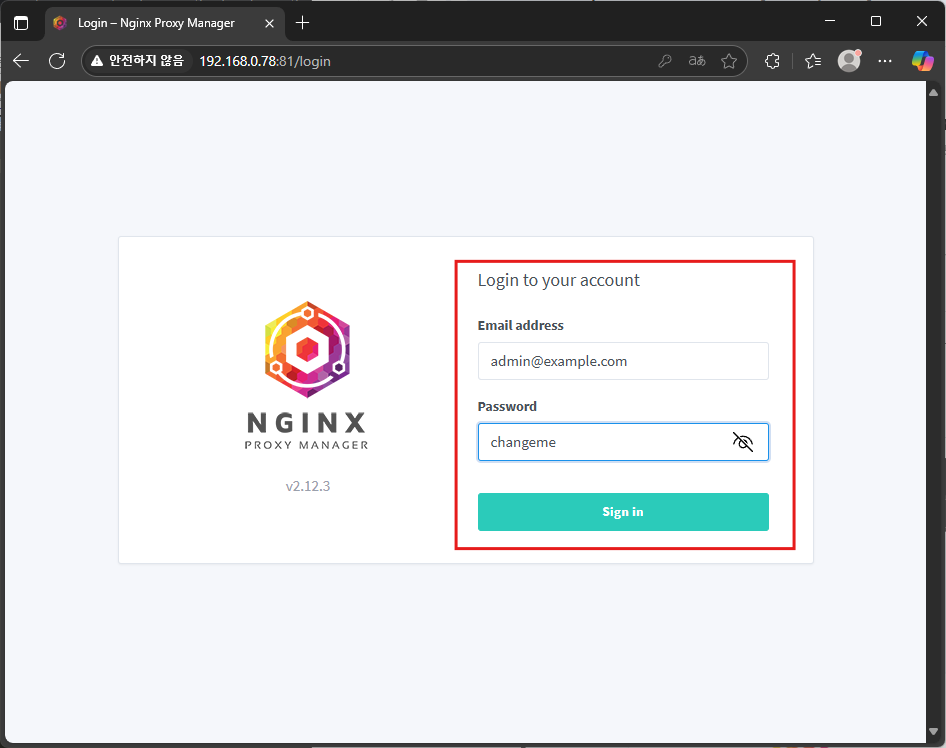Click the address bar URL 192.168.0.78:81/login
This screenshot has width=946, height=748.
[x=265, y=62]
